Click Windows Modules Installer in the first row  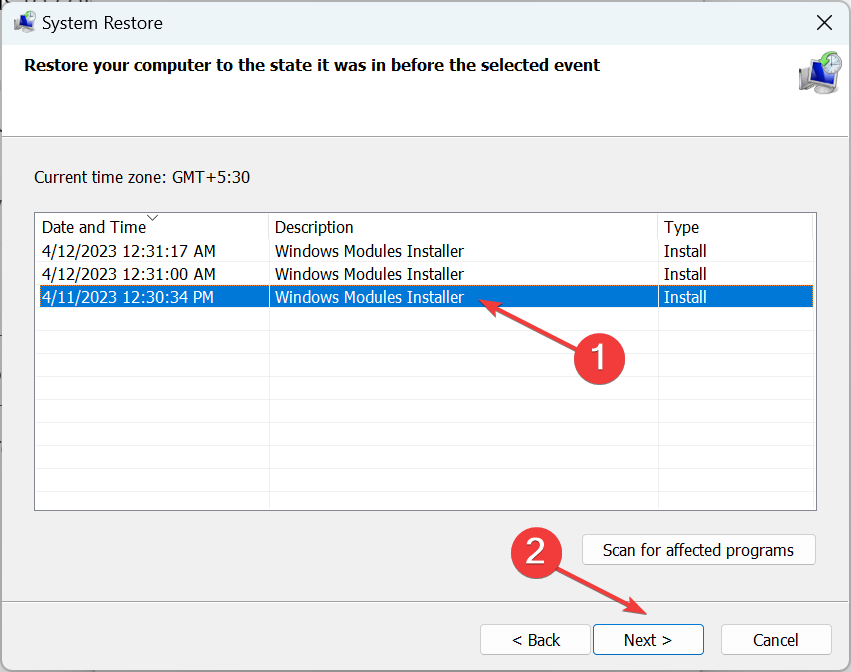369,251
